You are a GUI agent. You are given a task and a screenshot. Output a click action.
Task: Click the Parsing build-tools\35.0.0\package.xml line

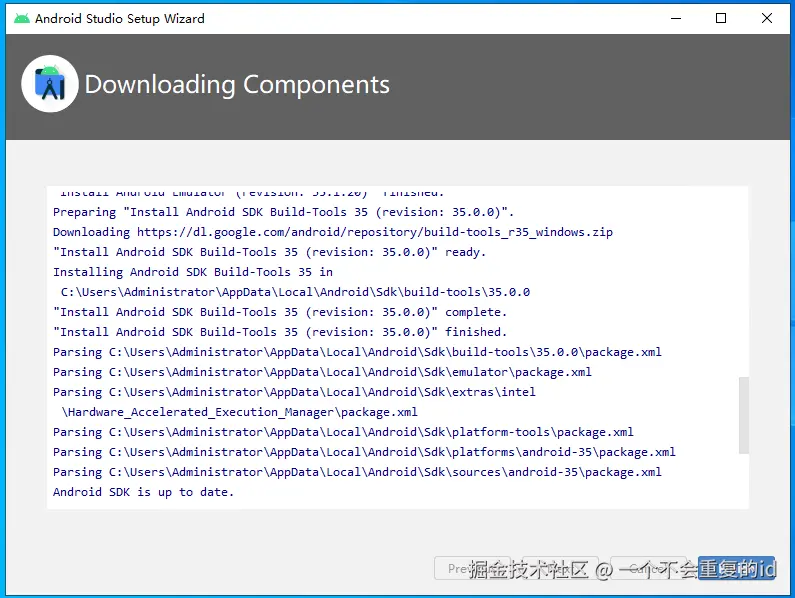click(x=357, y=352)
